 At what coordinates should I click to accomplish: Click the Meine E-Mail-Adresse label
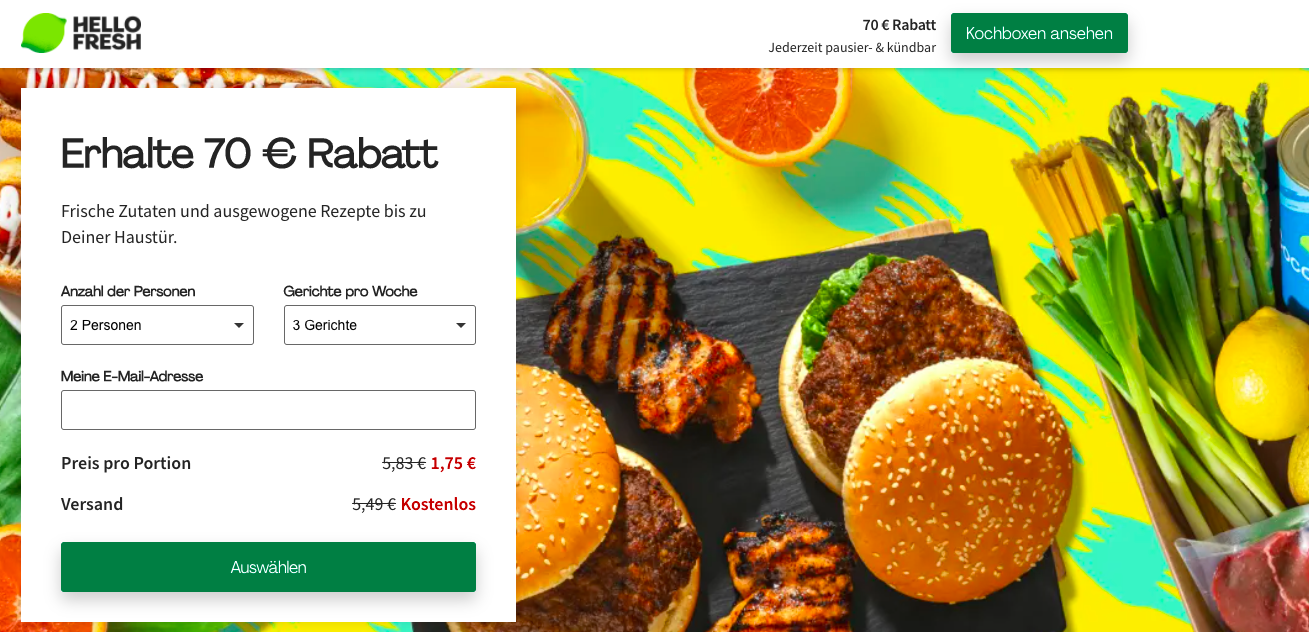tap(132, 376)
